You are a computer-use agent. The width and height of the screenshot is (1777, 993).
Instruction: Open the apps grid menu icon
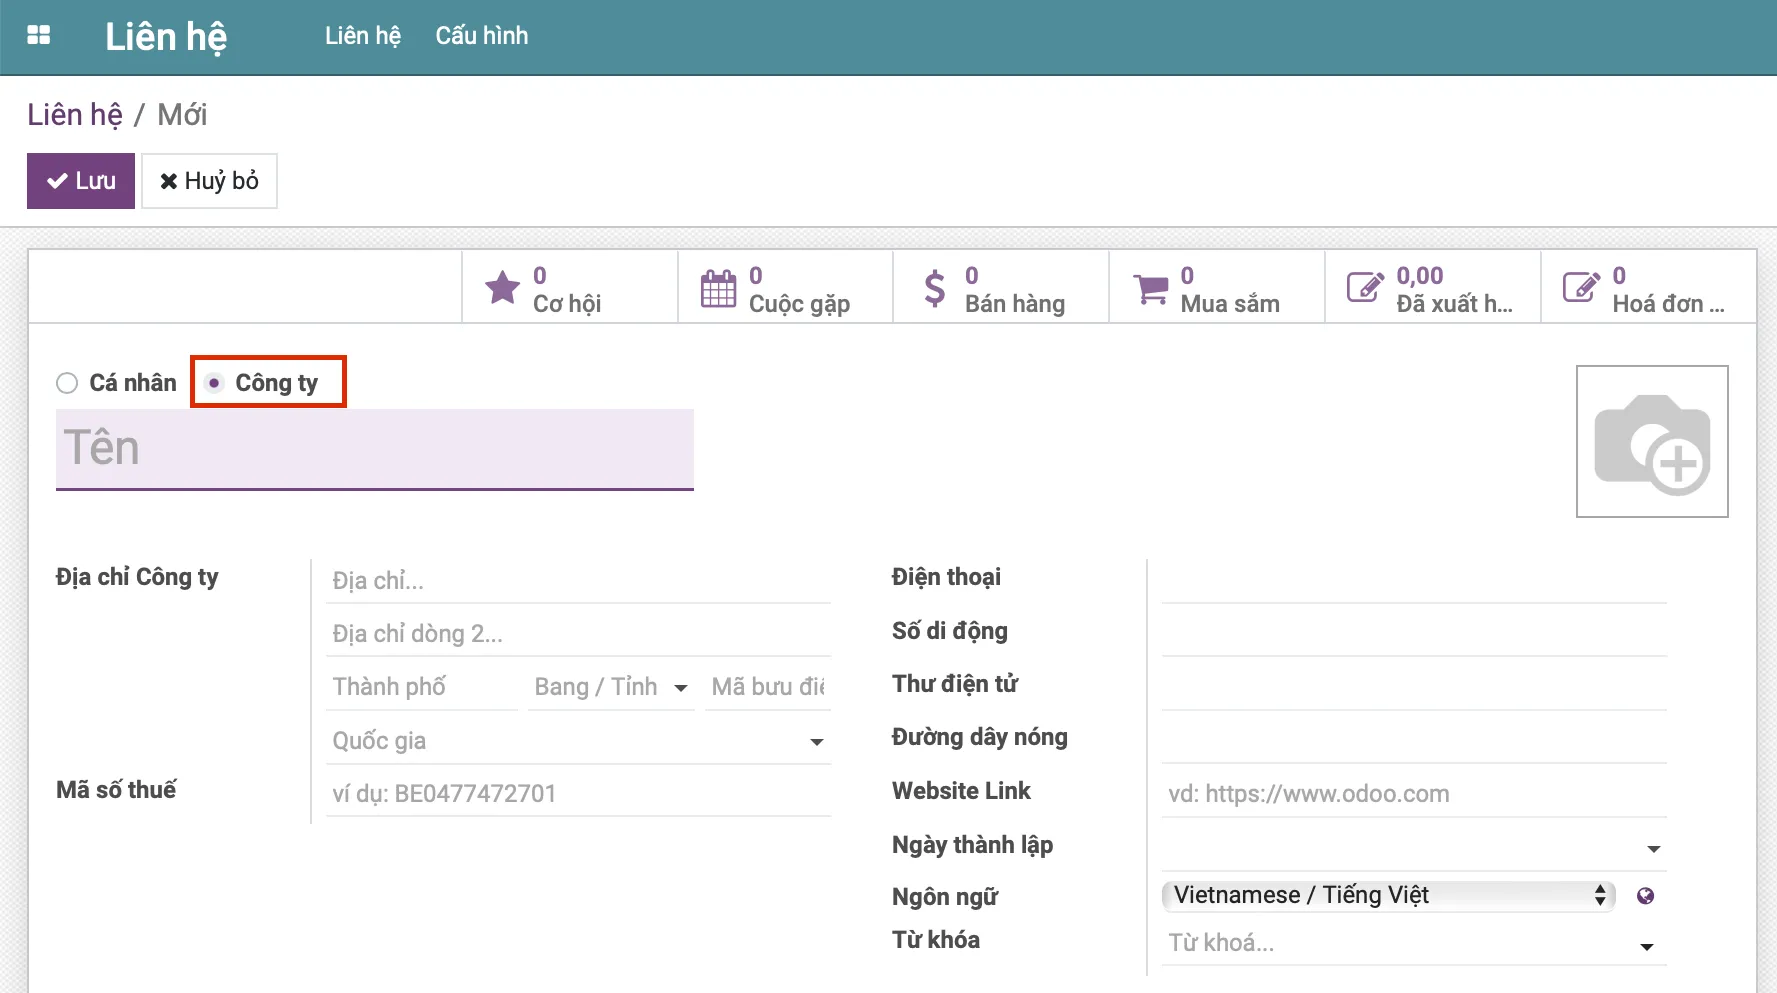39,36
